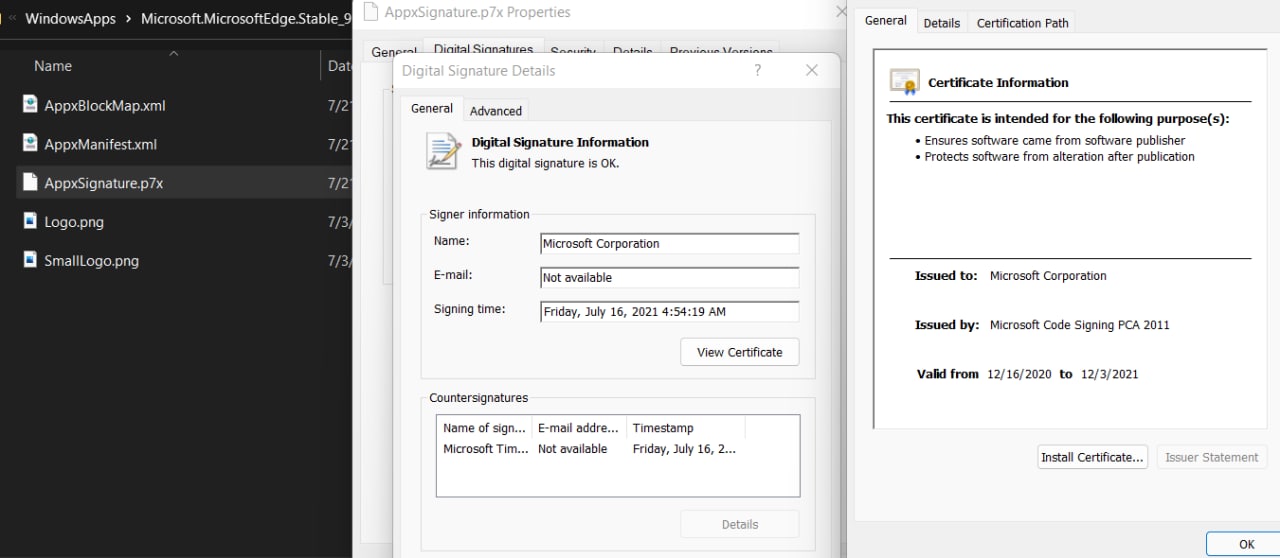Open the breadcrumb chevron after WindowsApps
This screenshot has height=558, width=1280.
click(128, 19)
